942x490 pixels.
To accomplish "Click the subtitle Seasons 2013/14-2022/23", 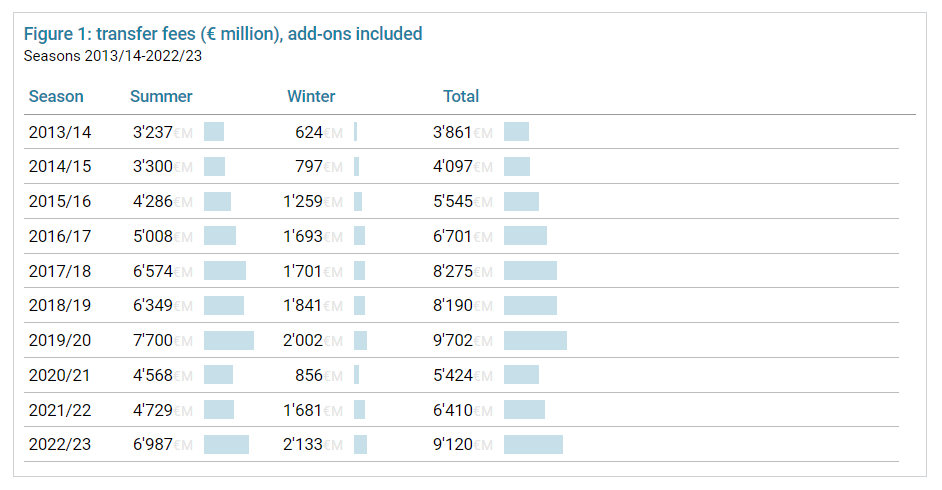I will tap(113, 56).
